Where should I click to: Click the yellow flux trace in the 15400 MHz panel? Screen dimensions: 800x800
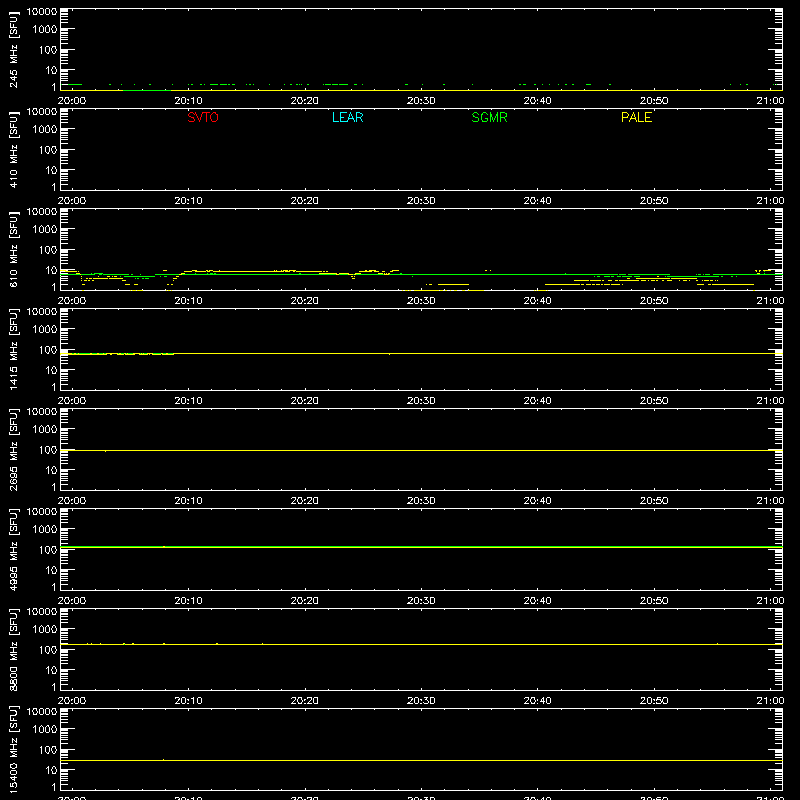(421, 761)
